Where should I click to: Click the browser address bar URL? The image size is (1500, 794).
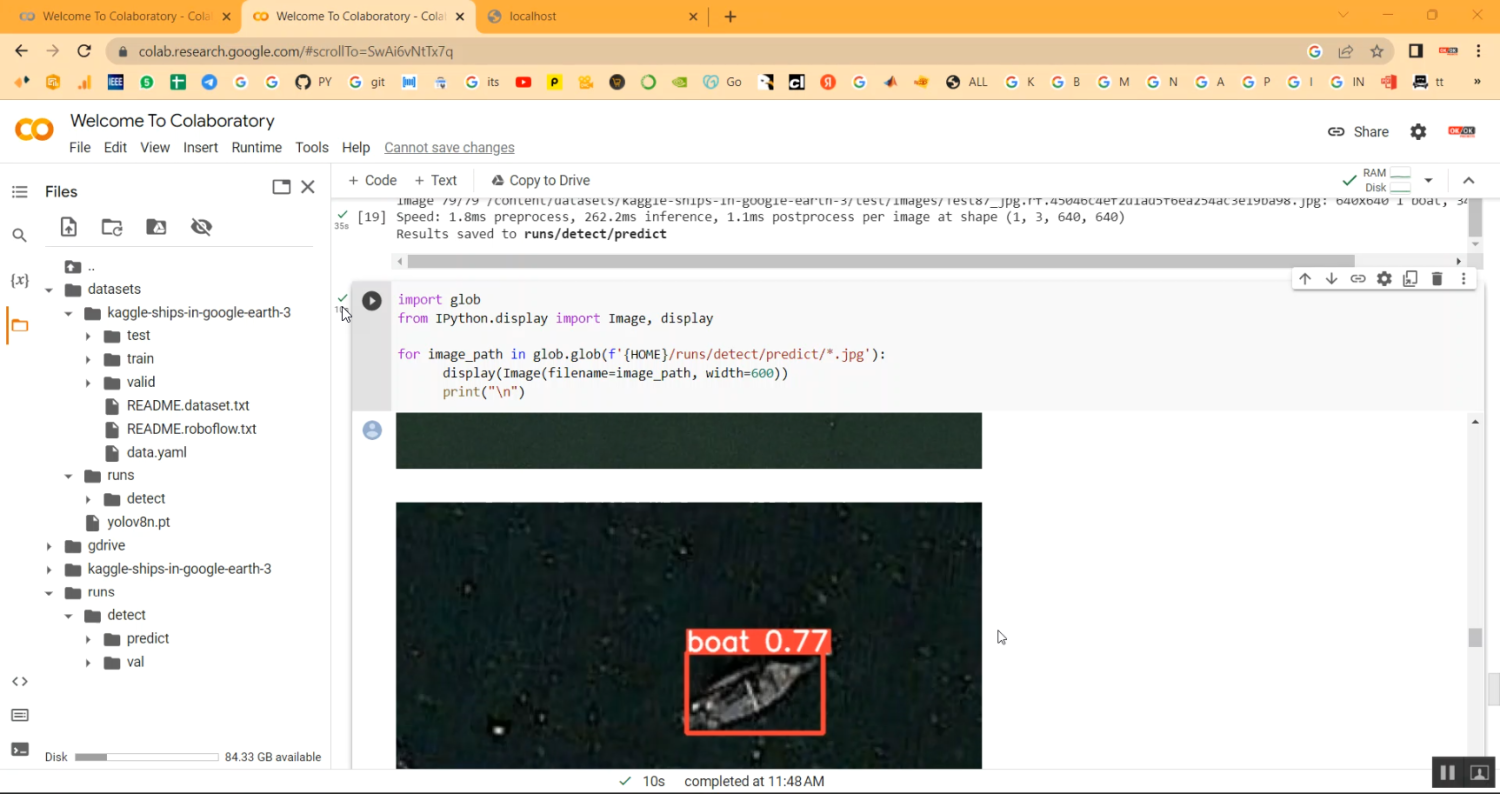[296, 51]
